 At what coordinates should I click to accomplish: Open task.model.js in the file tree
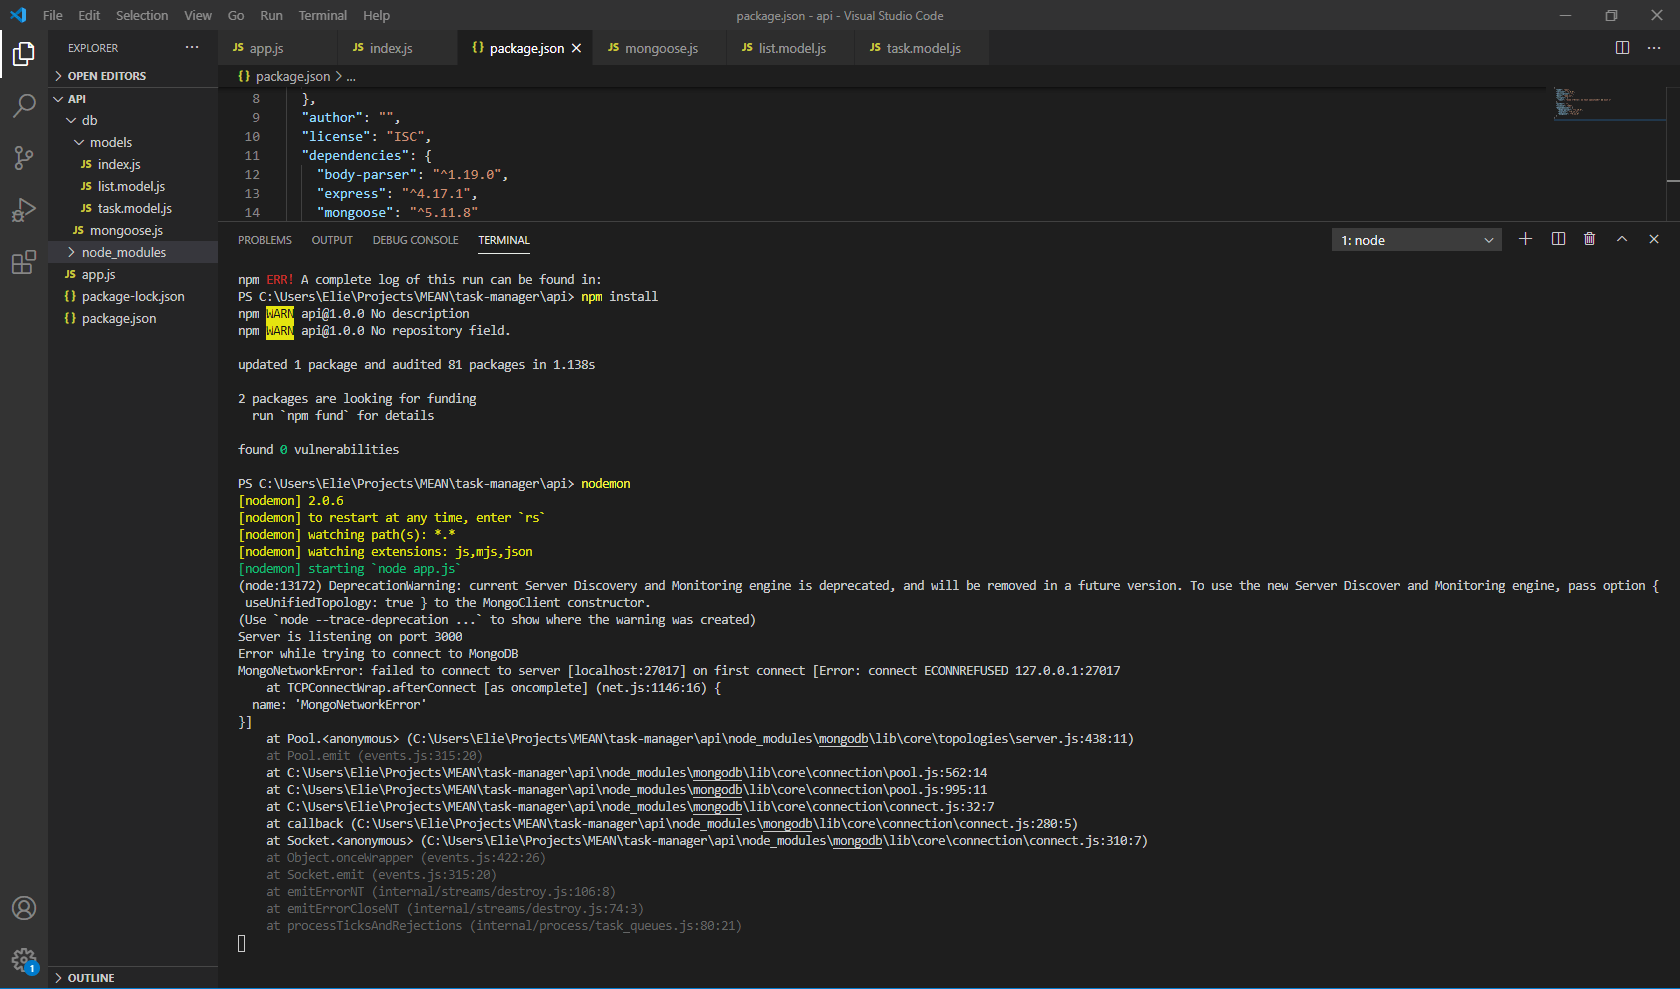(133, 208)
